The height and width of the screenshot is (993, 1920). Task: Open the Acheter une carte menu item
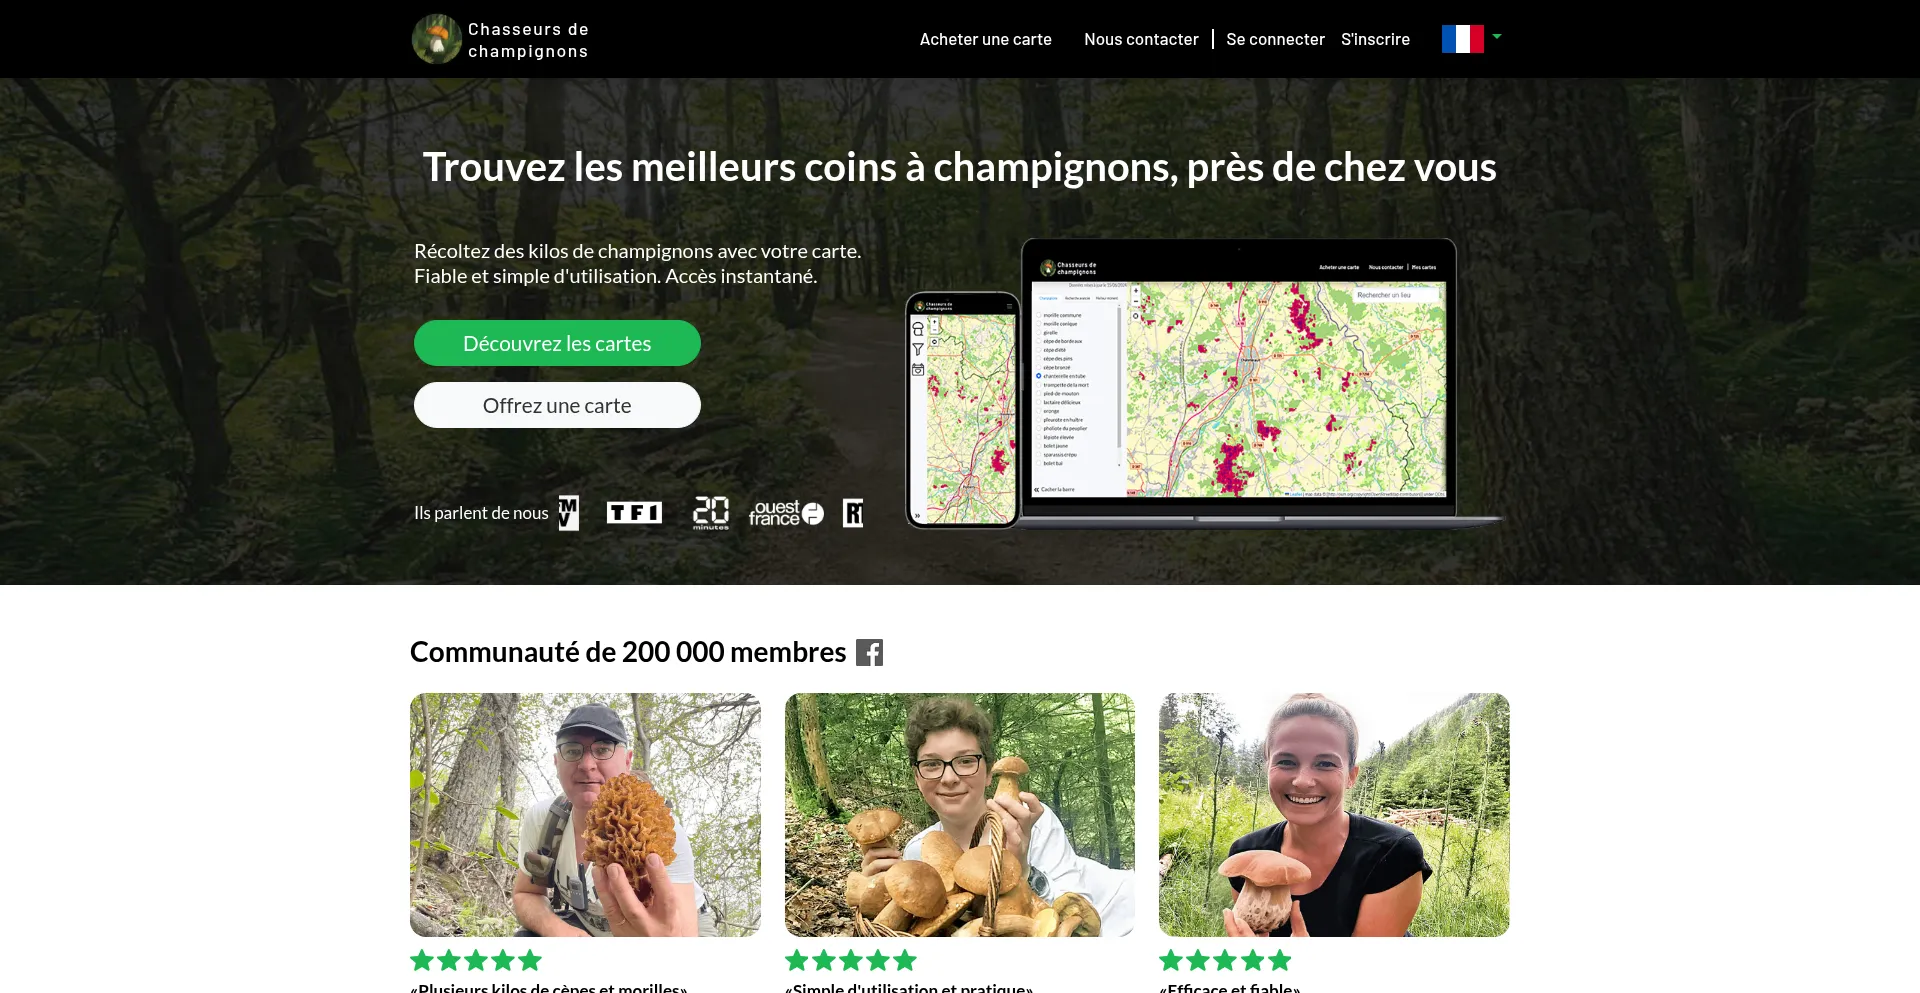click(985, 39)
